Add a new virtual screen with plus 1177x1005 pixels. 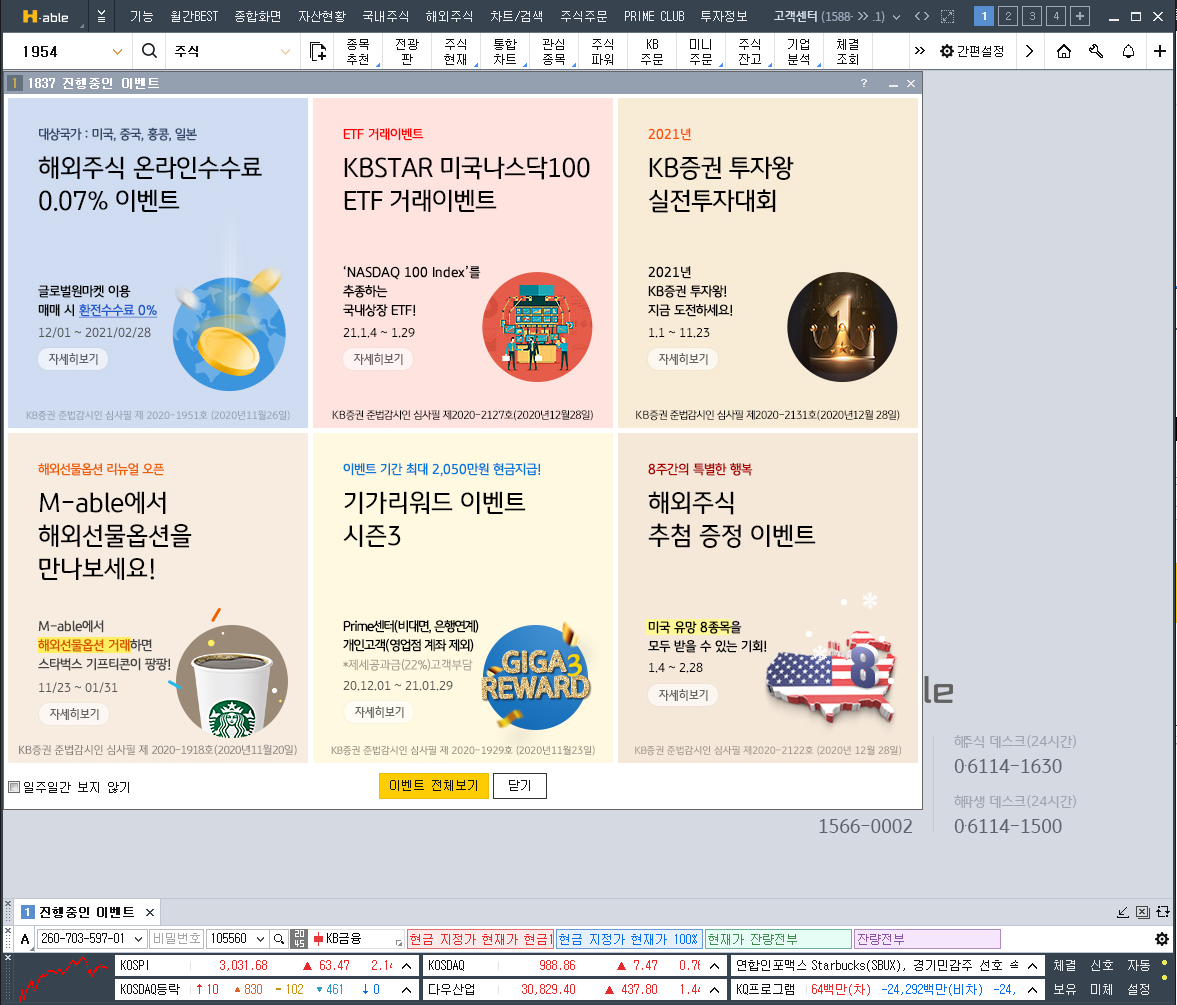click(x=1080, y=16)
